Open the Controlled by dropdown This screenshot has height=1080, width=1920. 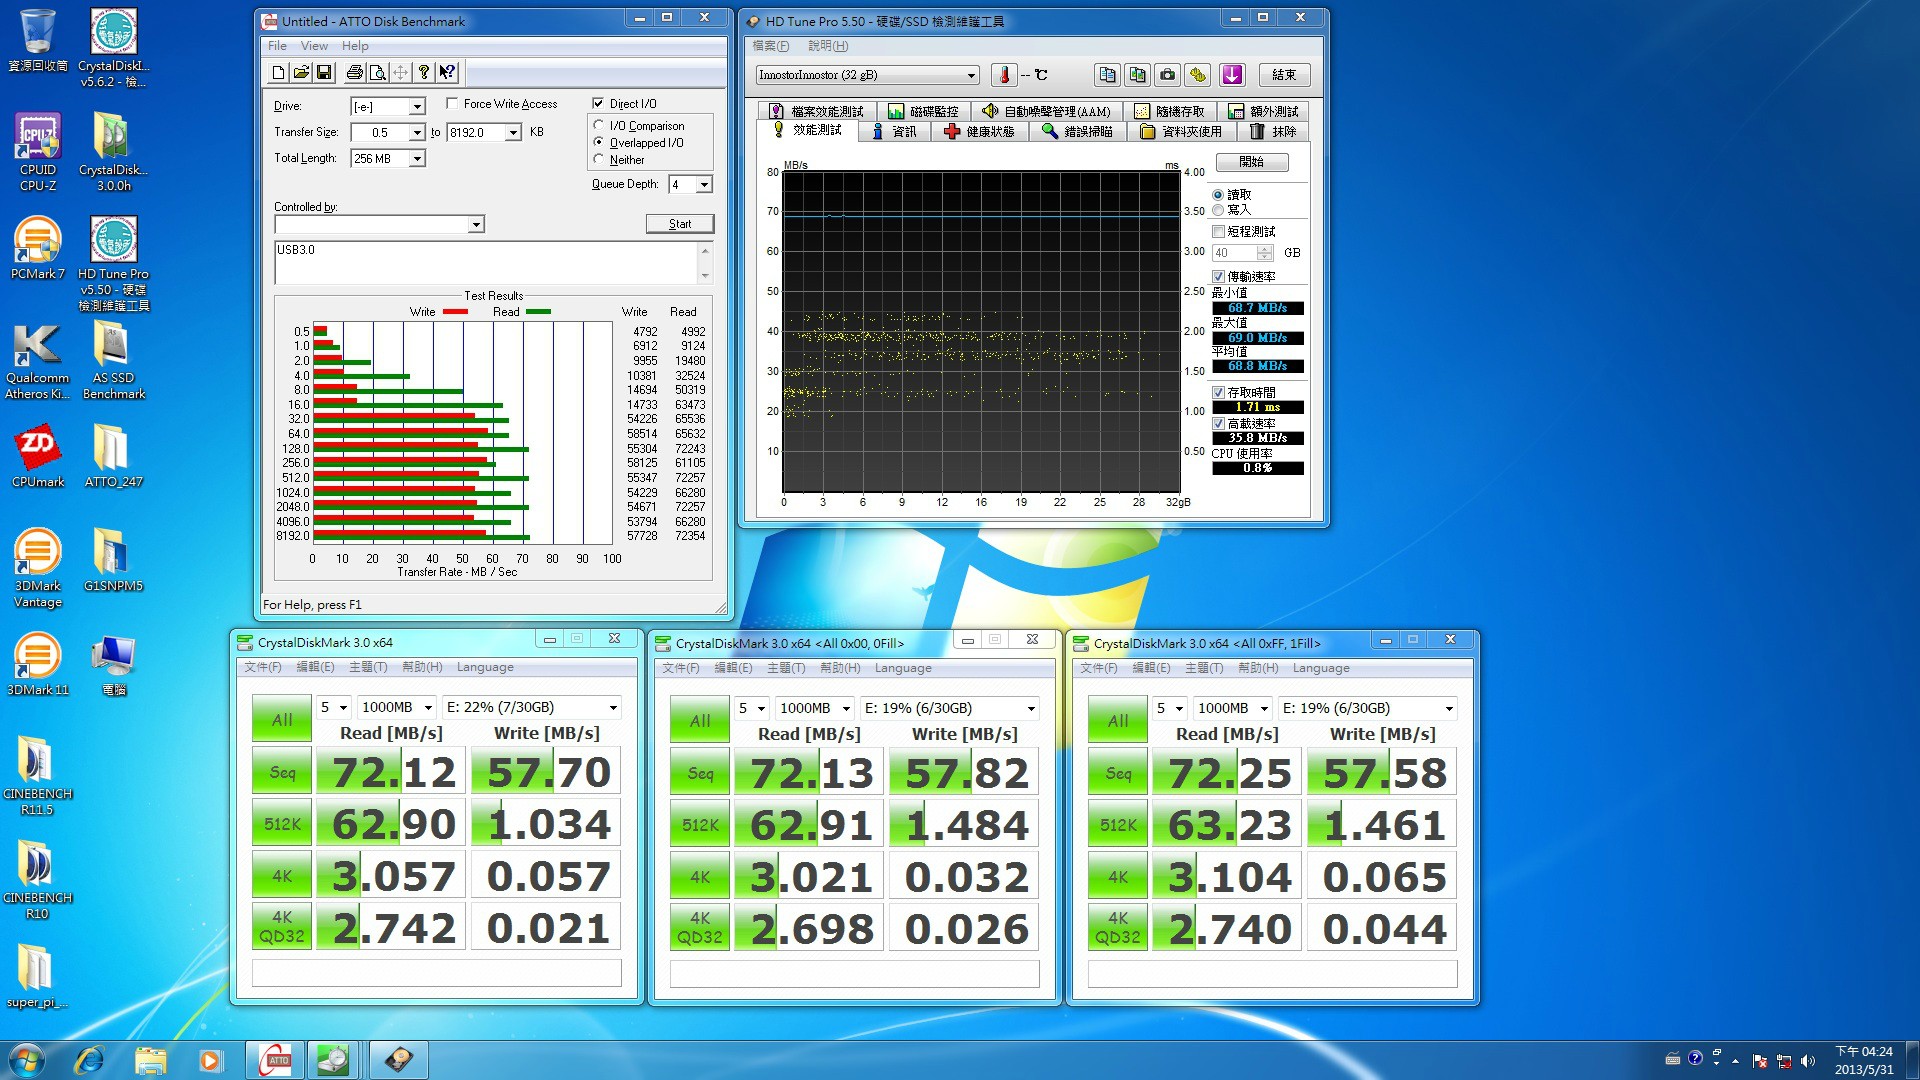[x=476, y=224]
